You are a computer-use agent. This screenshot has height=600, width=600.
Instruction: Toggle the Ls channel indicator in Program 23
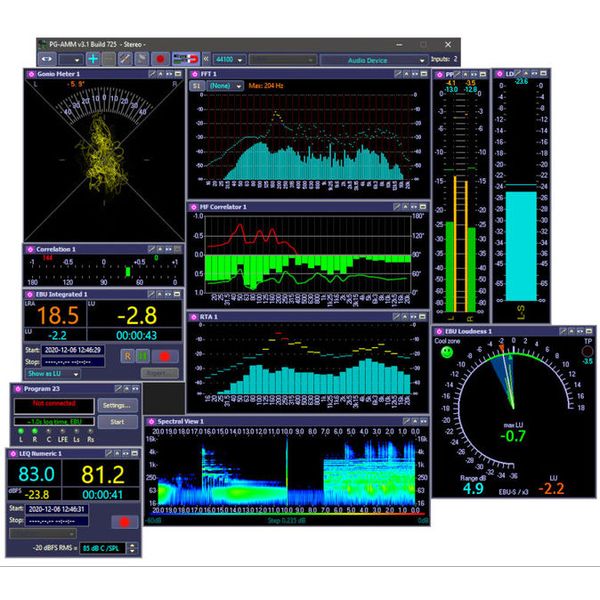[77, 431]
